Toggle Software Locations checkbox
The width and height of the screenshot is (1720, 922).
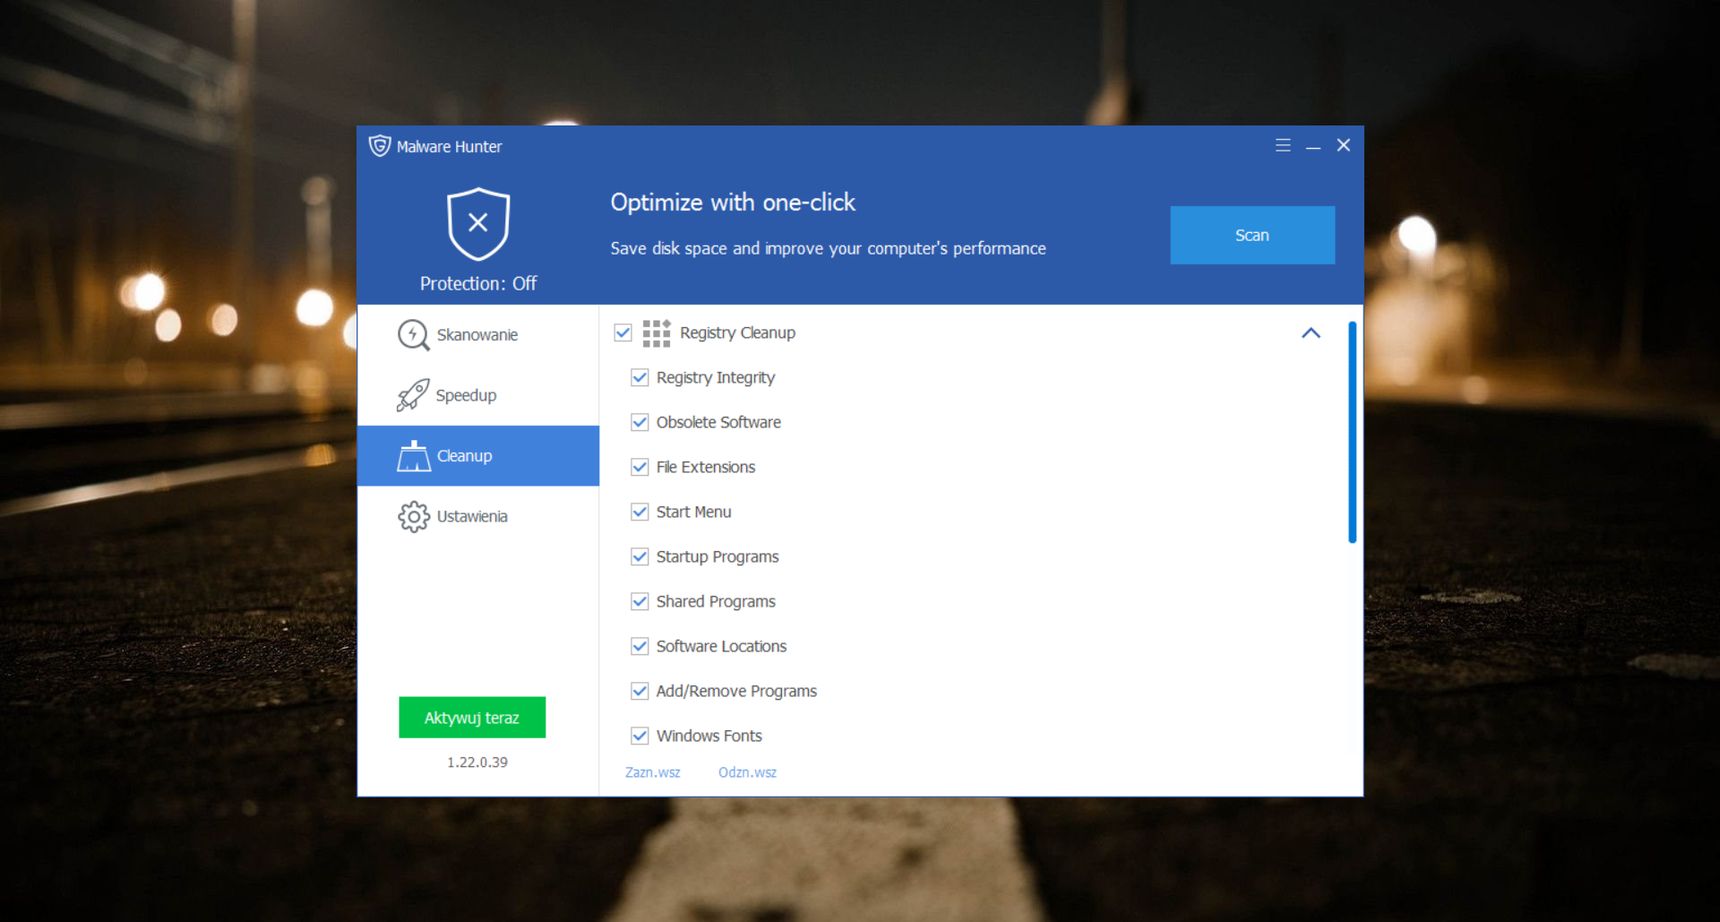640,647
